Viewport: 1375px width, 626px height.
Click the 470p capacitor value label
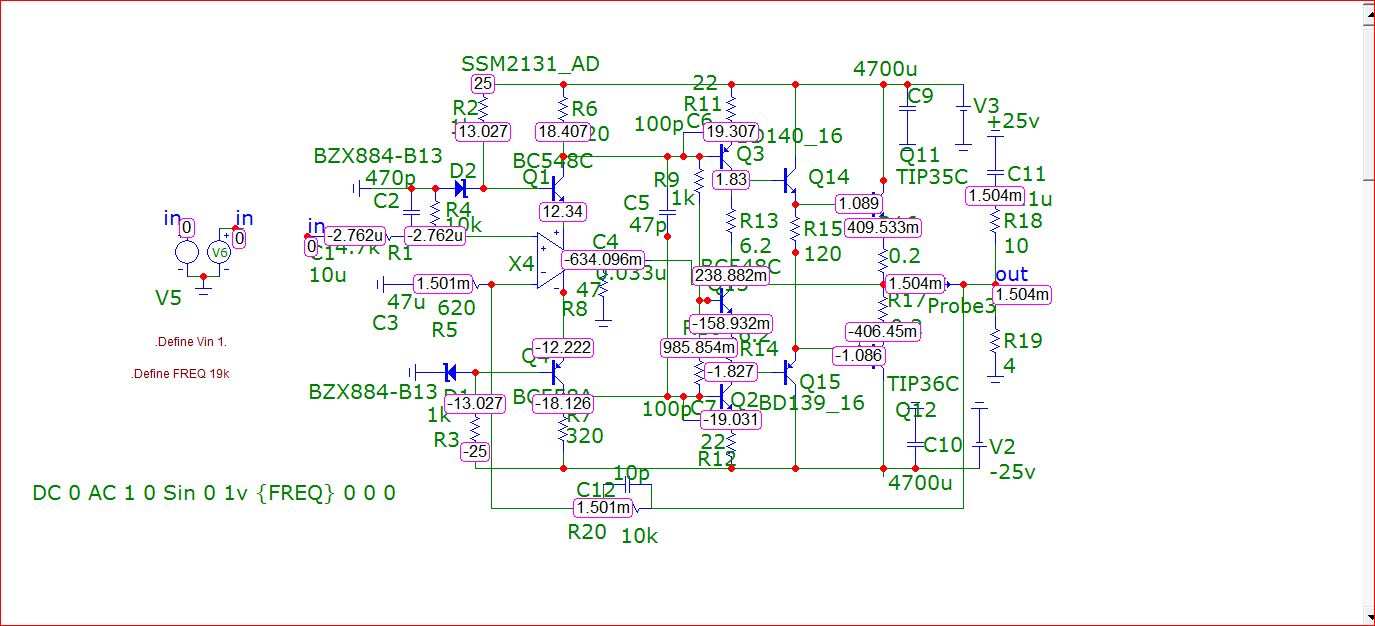point(390,178)
